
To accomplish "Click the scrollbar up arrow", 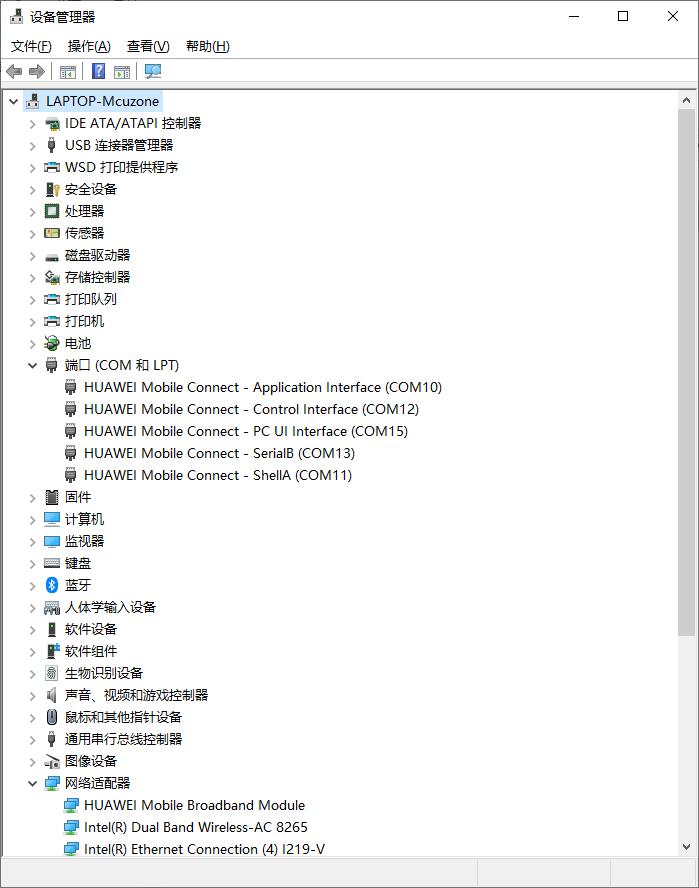I will (x=687, y=100).
